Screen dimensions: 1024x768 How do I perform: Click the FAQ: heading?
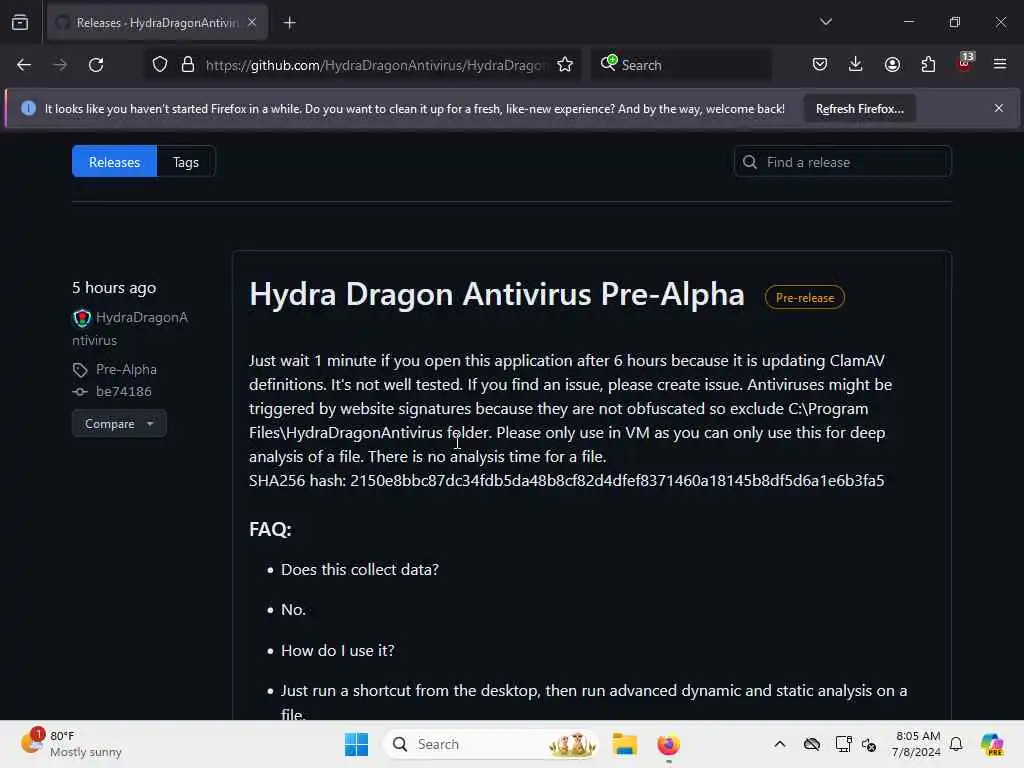click(270, 529)
